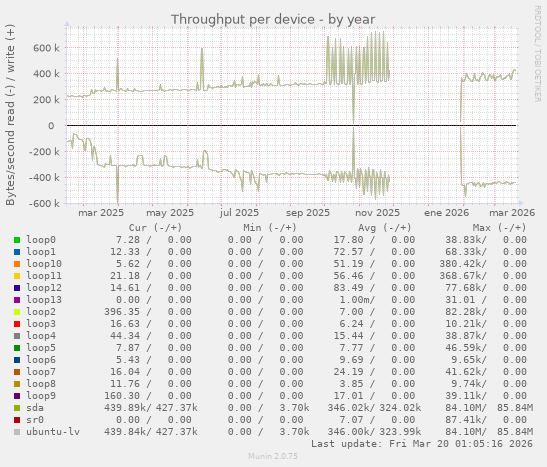Click the sda average value 346.02k
547x467 pixels.
tap(348, 408)
